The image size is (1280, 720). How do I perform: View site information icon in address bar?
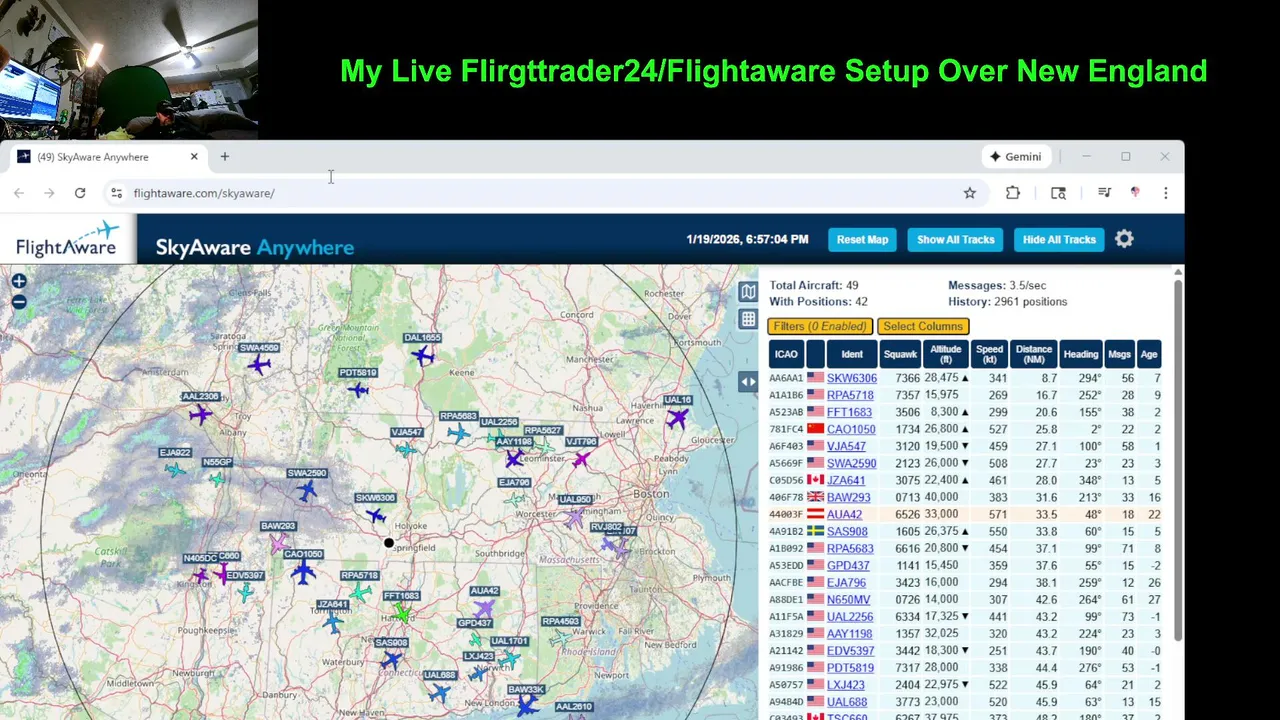click(116, 193)
